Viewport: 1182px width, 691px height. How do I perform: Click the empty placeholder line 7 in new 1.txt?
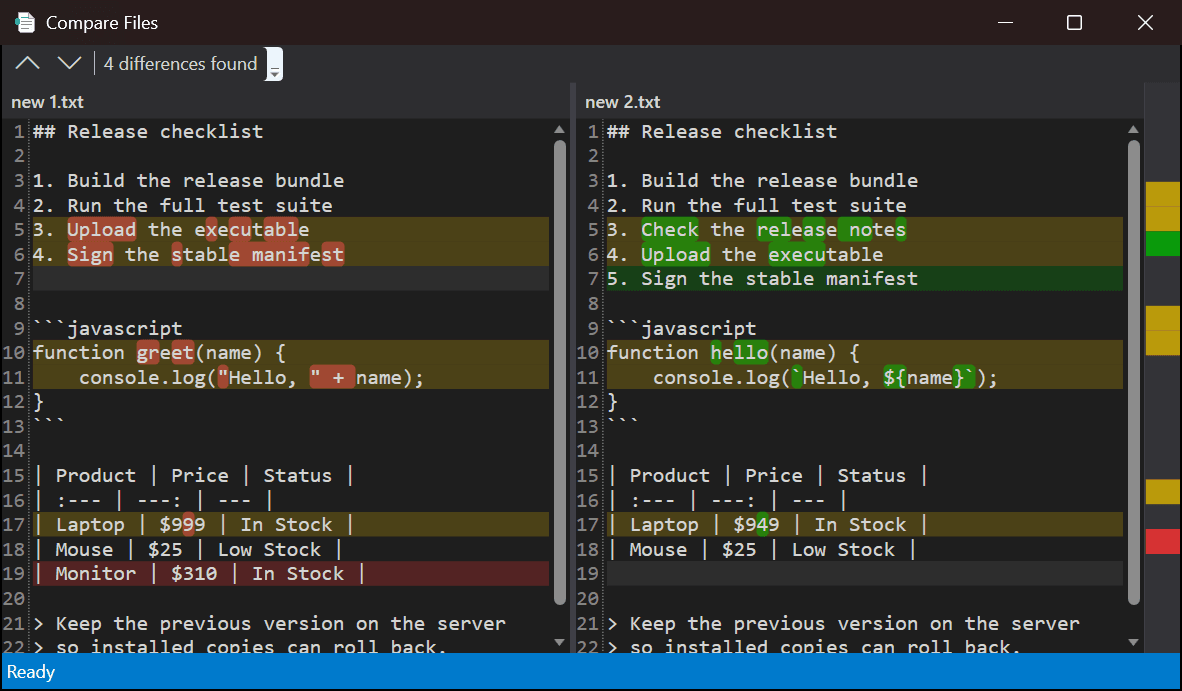coord(291,279)
